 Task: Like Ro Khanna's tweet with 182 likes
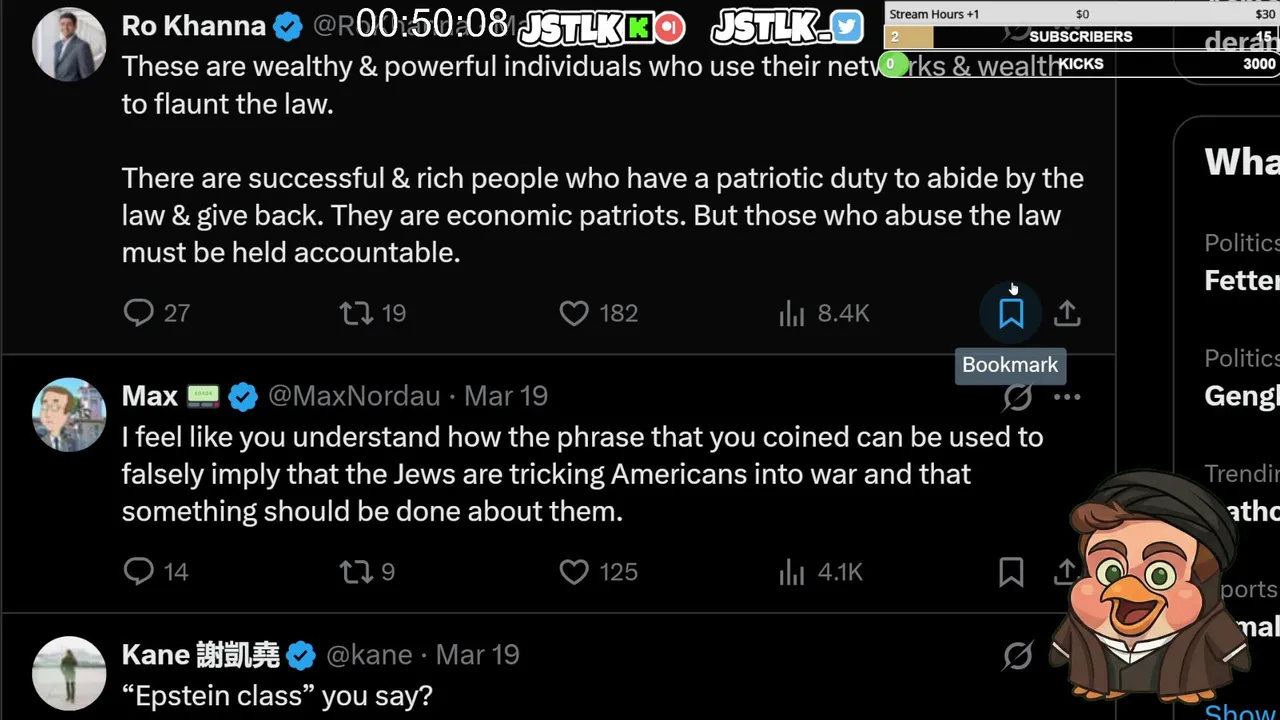tap(574, 314)
